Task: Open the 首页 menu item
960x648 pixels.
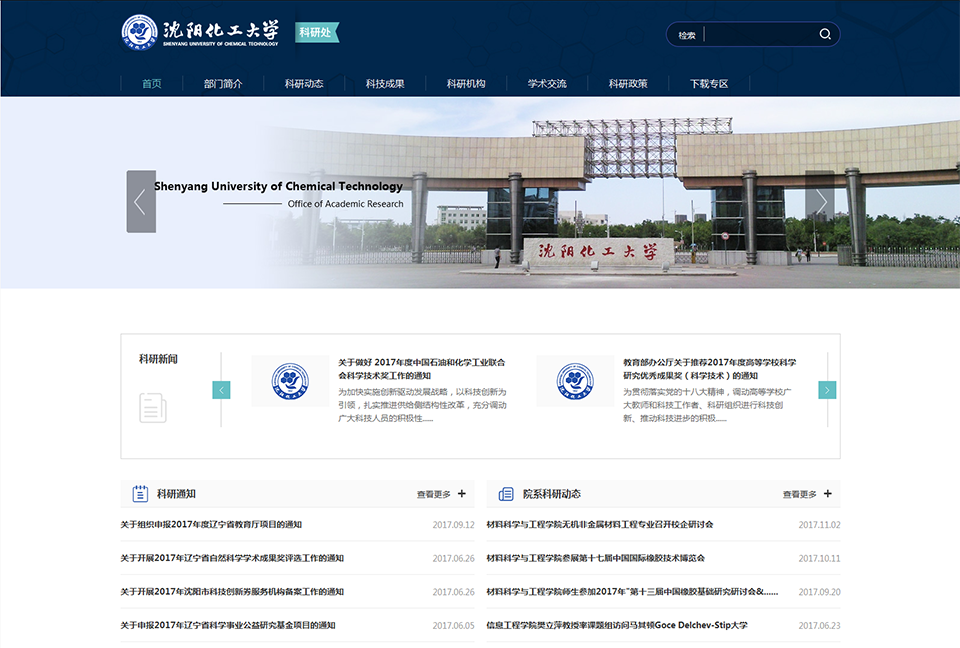Action: (x=152, y=84)
